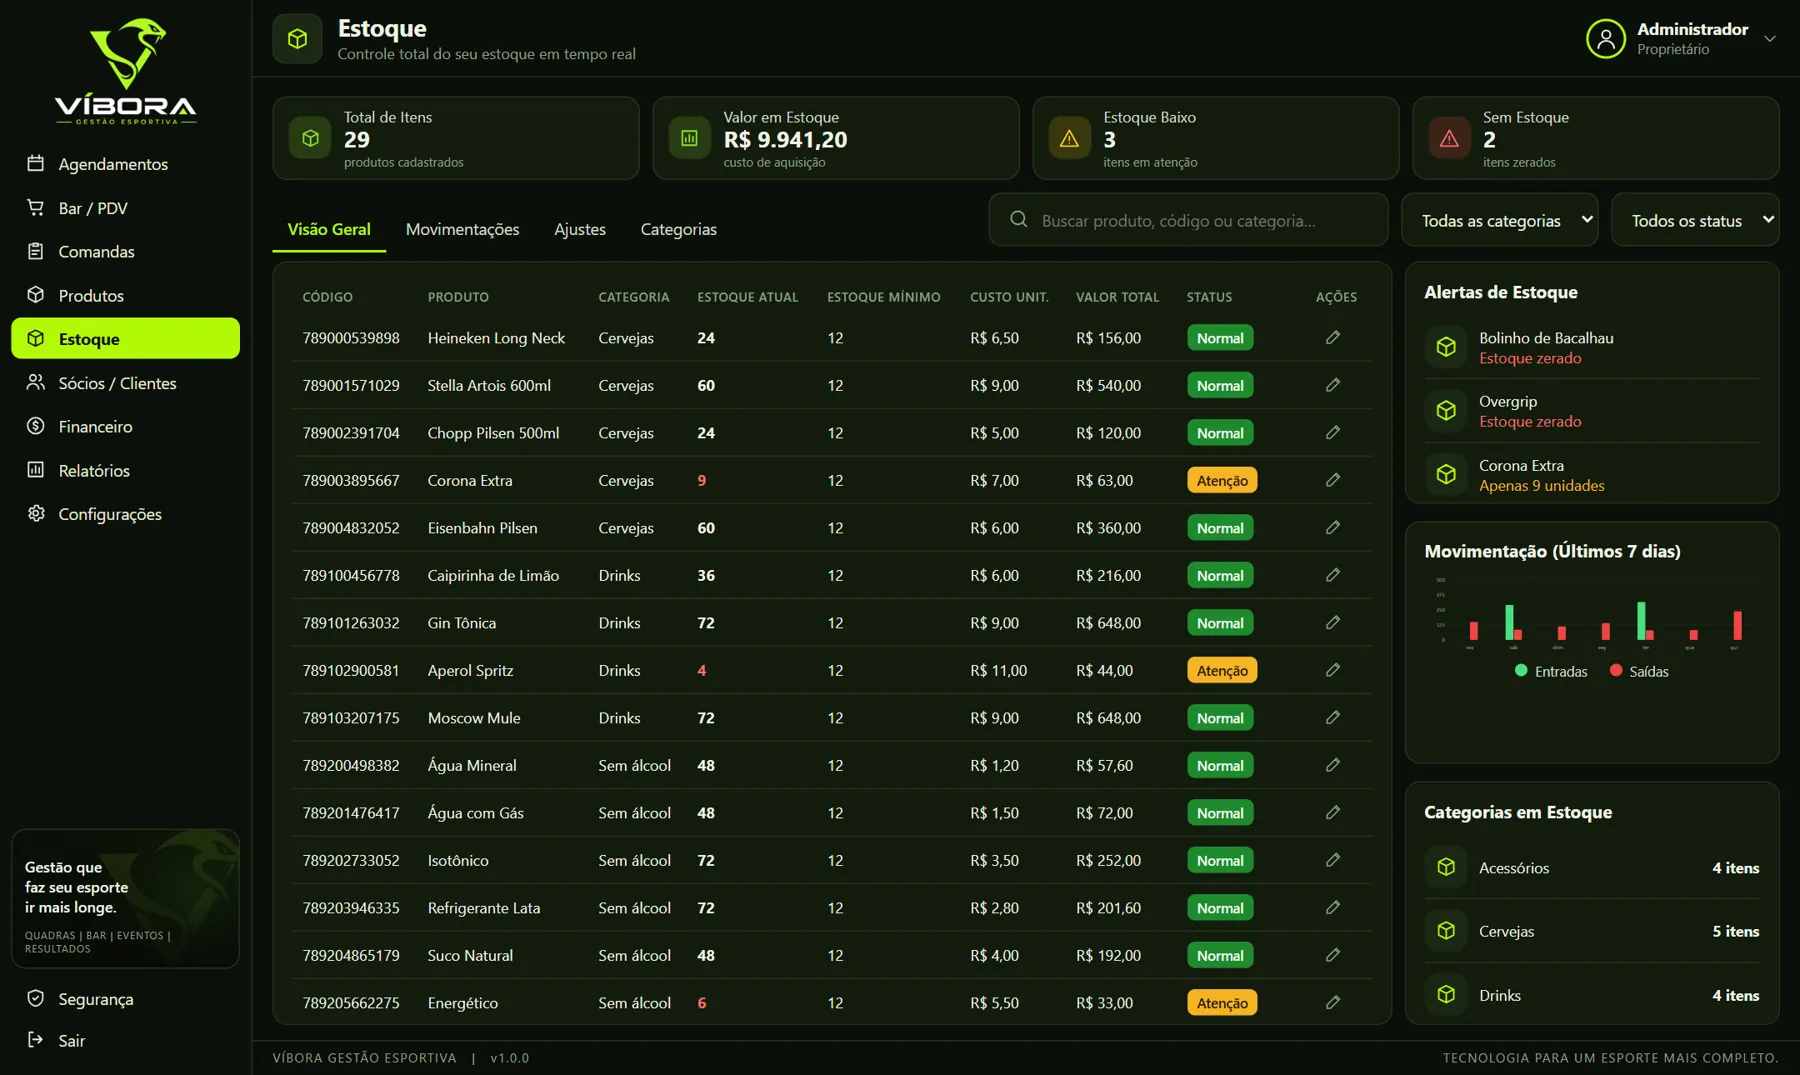1800x1075 pixels.
Task: Open Sócios / Clientes section
Action: pos(125,383)
